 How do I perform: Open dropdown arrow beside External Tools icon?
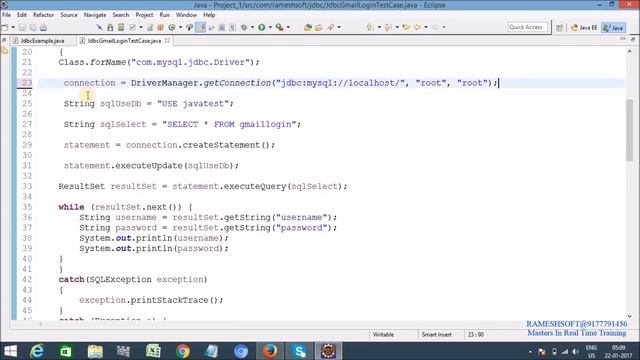point(288,27)
